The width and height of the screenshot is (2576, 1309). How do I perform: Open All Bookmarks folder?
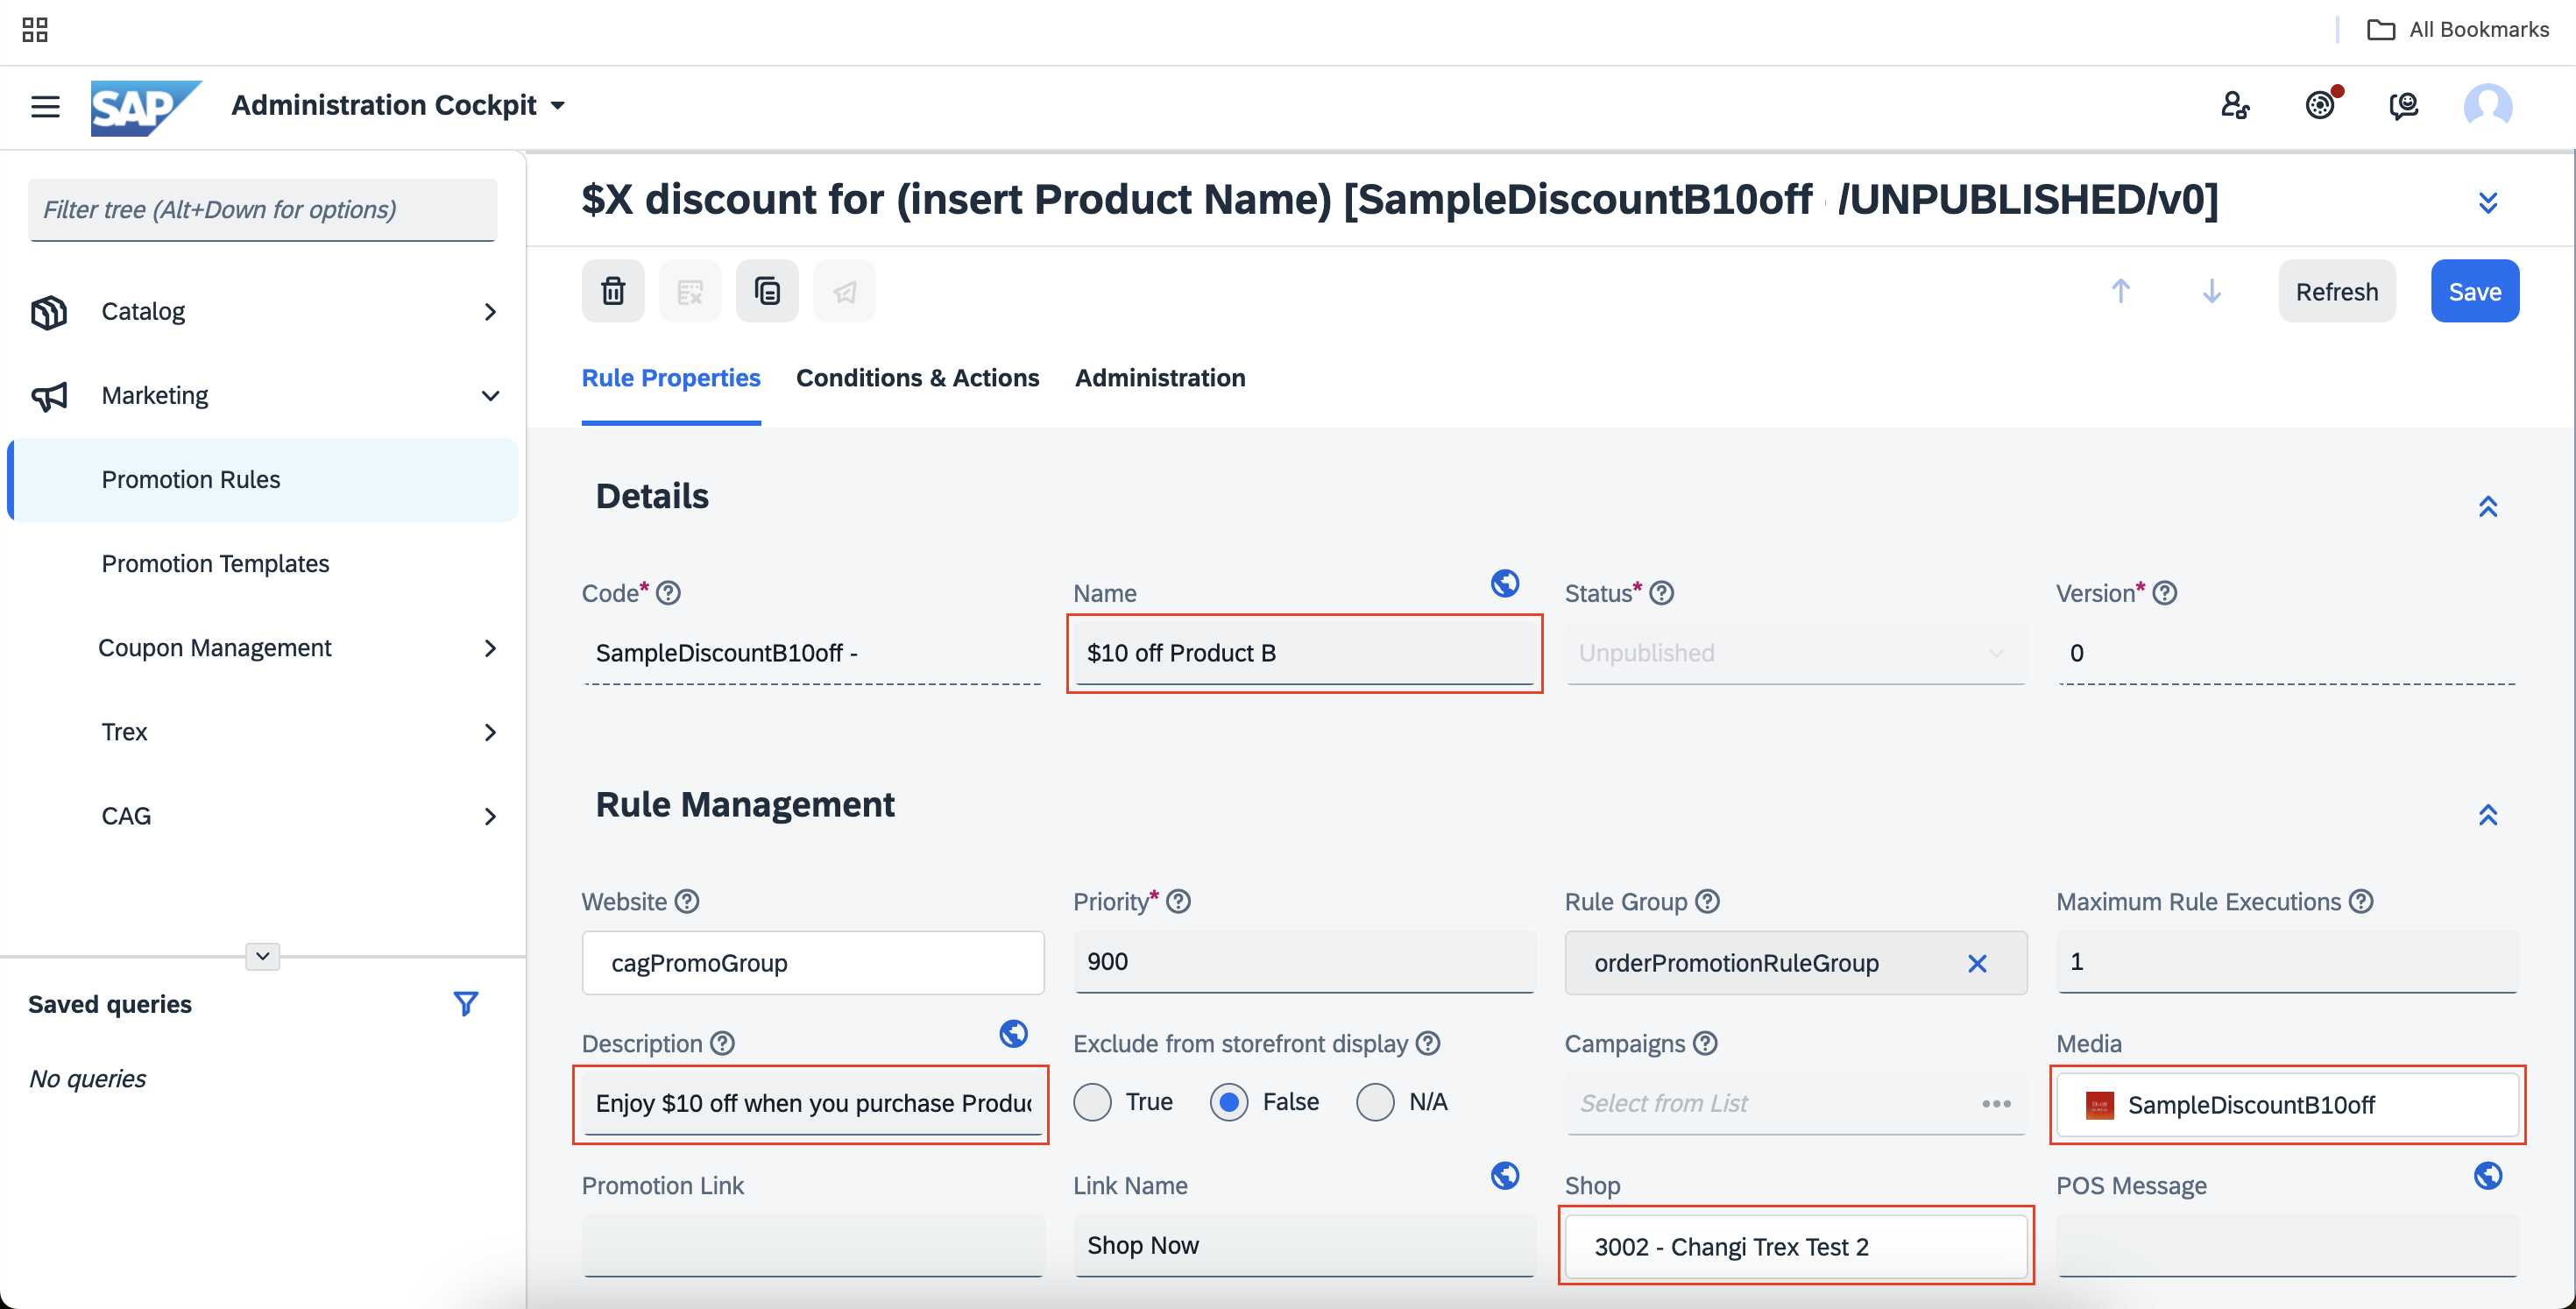[x=2458, y=30]
